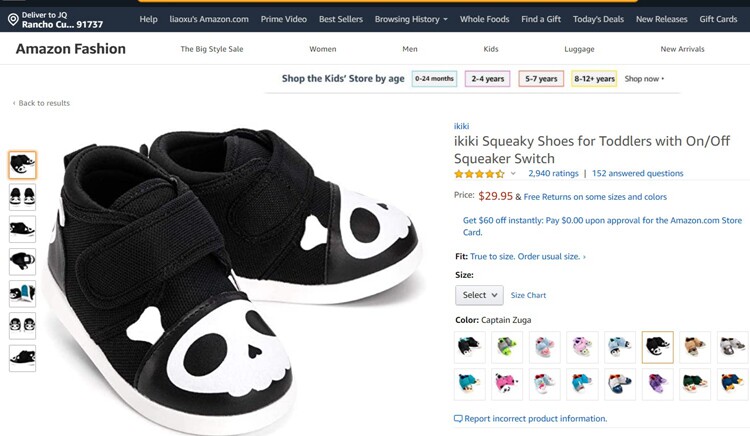Image resolution: width=750 pixels, height=436 pixels.
Task: Click the deliver-to location pin icon
Action: 13,19
